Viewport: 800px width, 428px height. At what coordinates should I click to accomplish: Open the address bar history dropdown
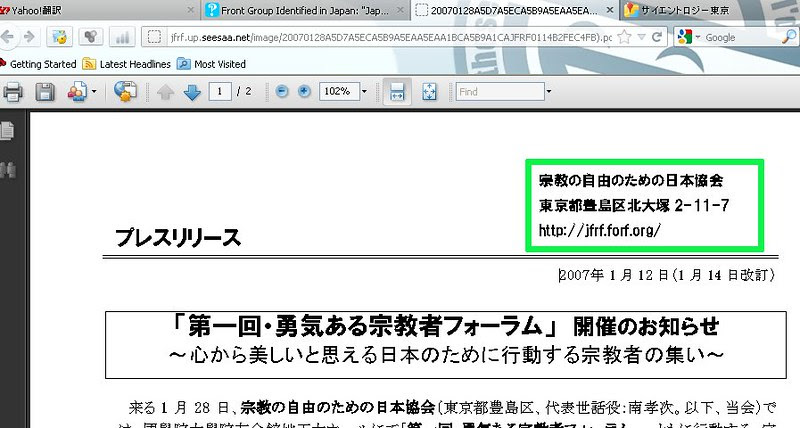point(641,37)
